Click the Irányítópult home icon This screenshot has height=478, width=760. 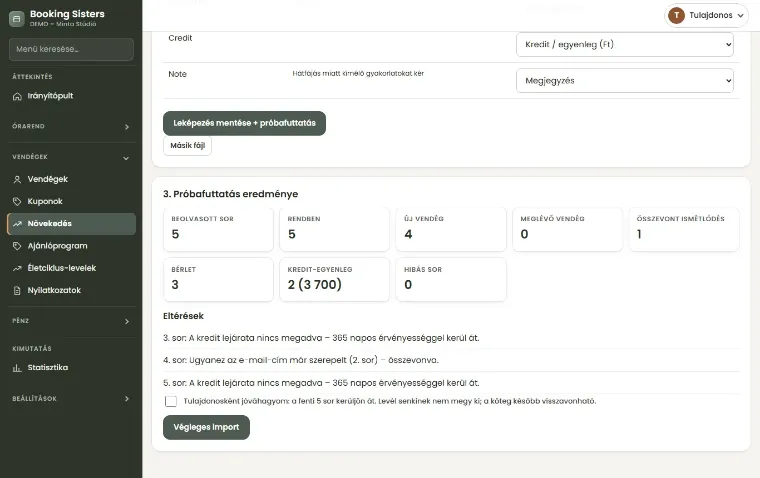[x=17, y=96]
